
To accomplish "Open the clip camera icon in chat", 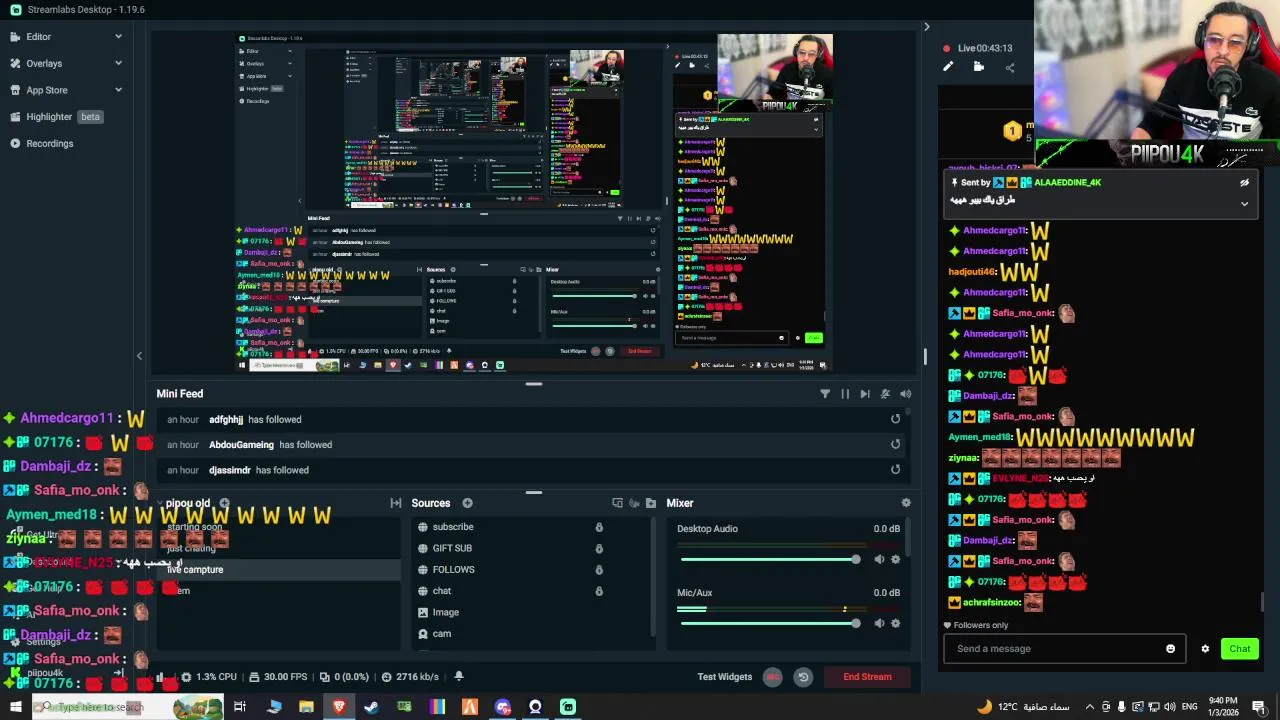I will [979, 67].
